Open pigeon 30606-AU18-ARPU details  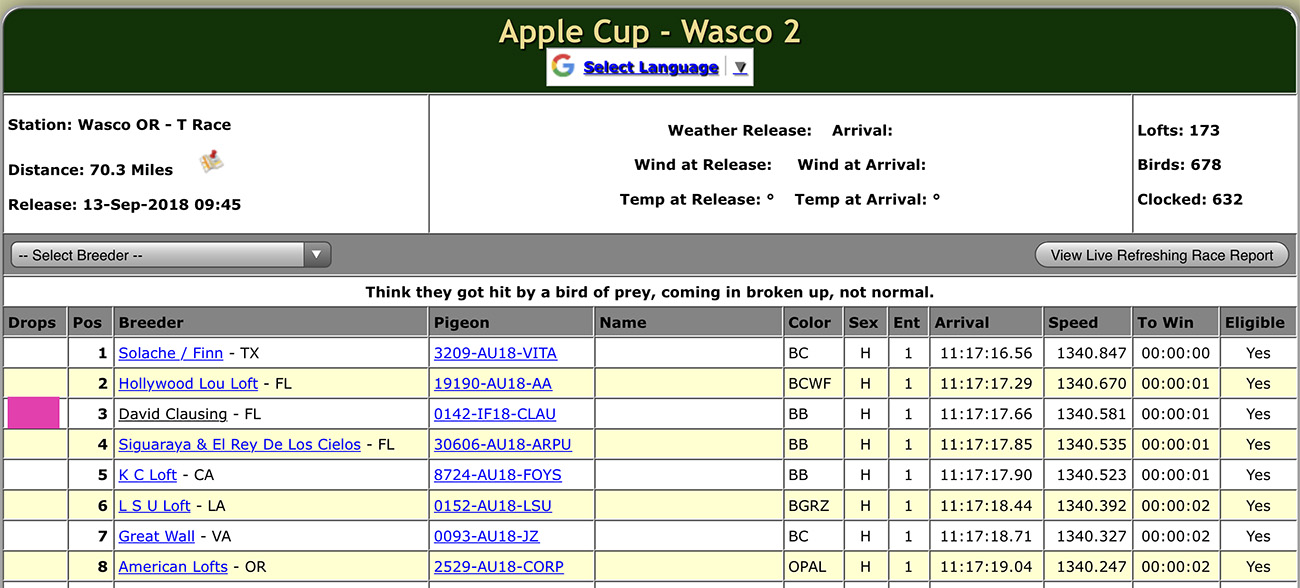tap(503, 444)
